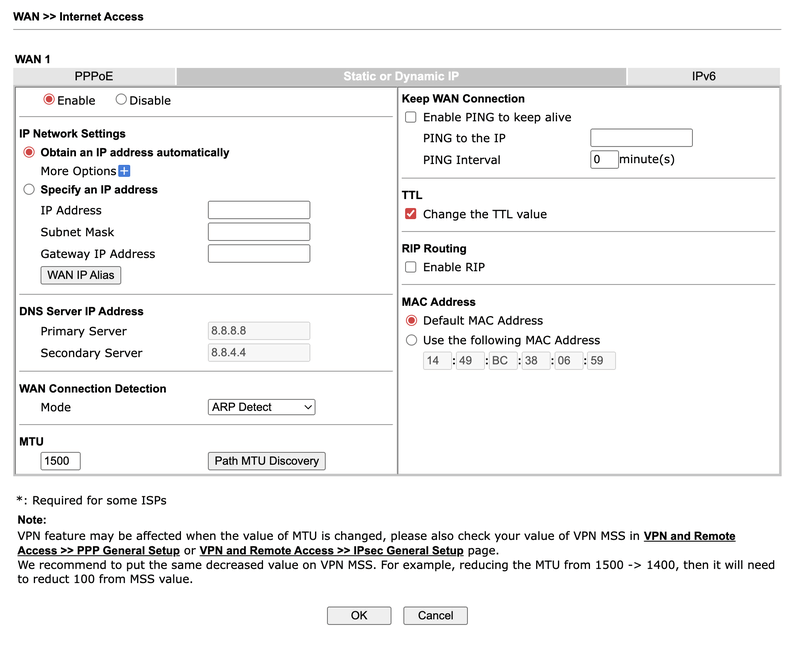Open the IPv6 tab
The width and height of the screenshot is (800, 645).
coord(703,76)
